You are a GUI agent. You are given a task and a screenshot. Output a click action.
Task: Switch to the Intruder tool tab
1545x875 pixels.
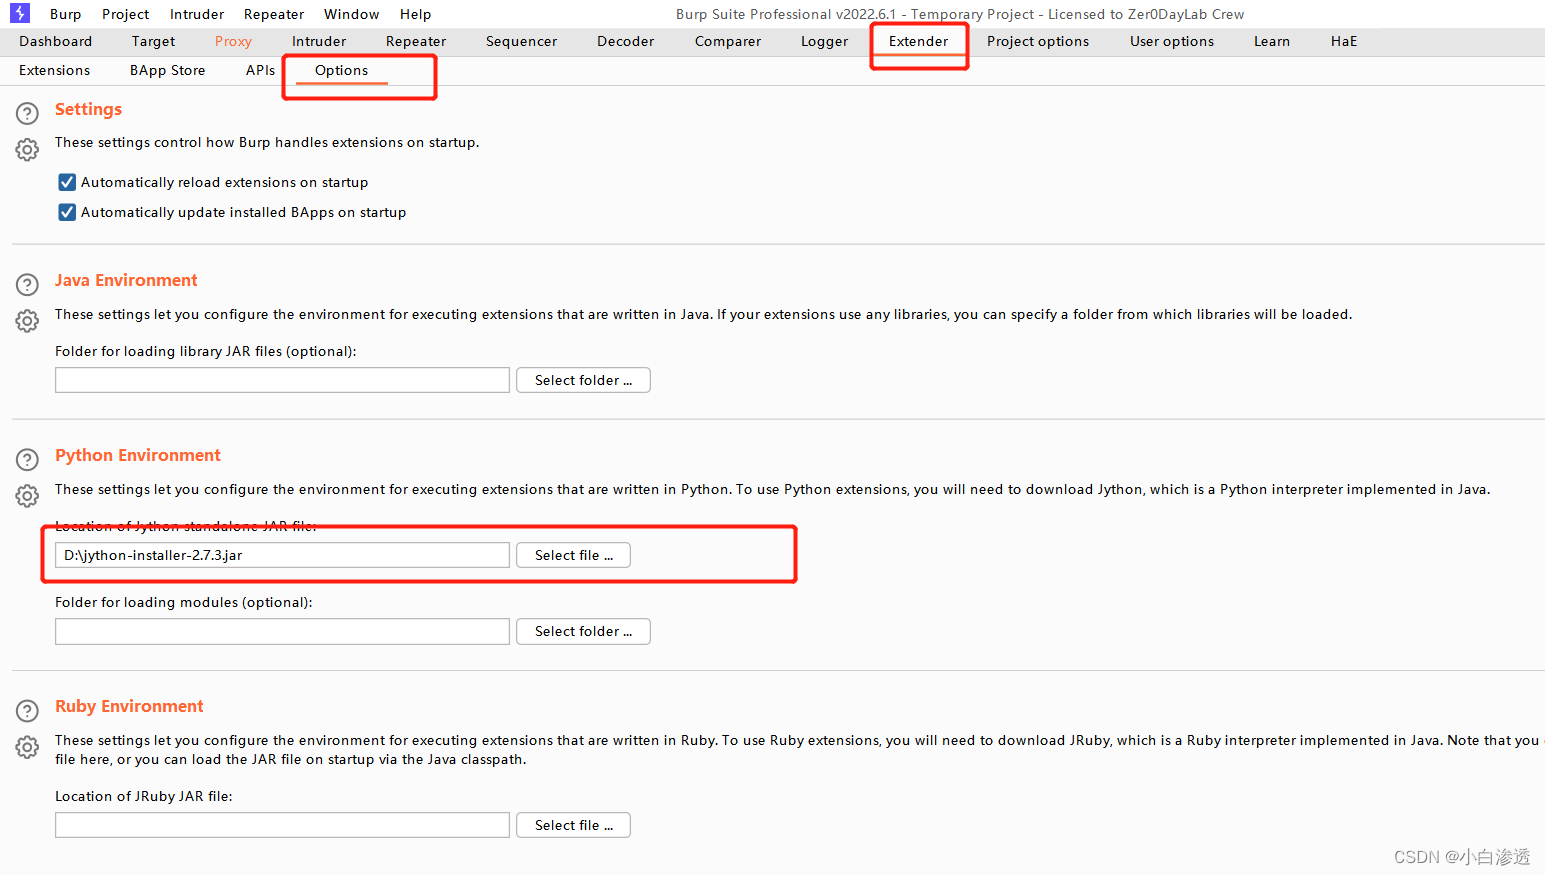coord(319,41)
